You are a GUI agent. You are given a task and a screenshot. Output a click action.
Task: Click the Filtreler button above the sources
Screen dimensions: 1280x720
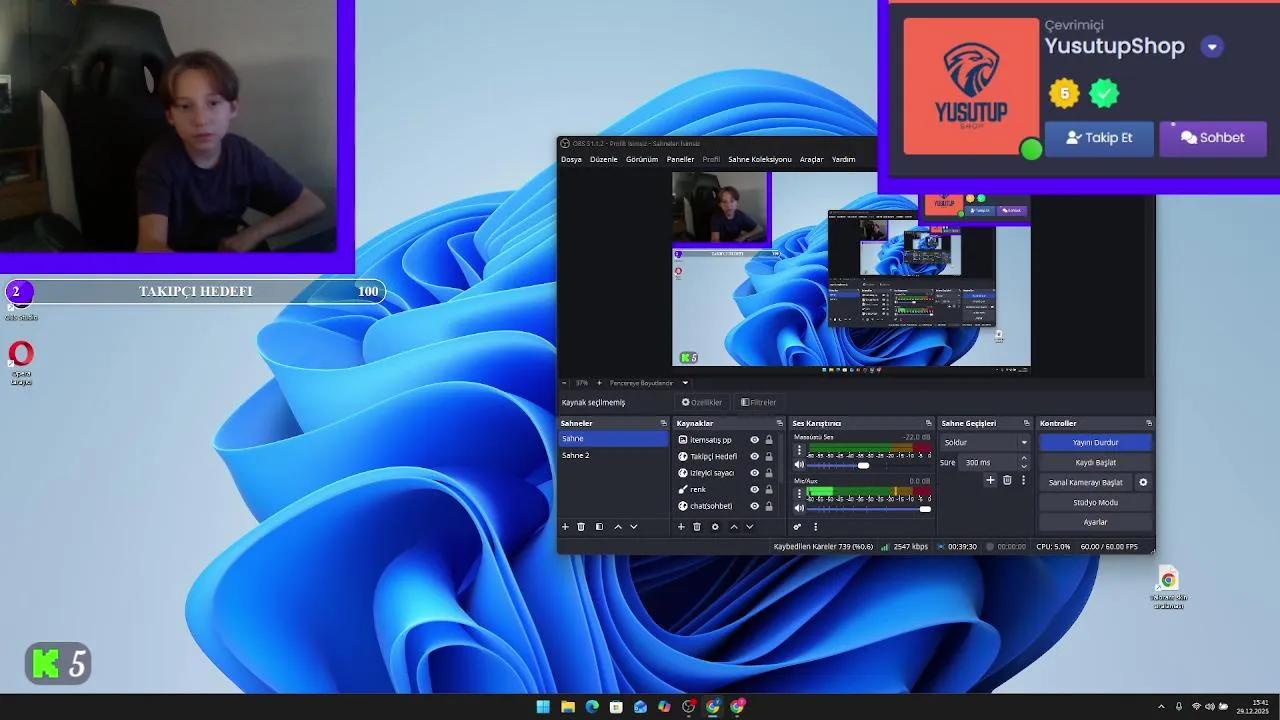758,402
